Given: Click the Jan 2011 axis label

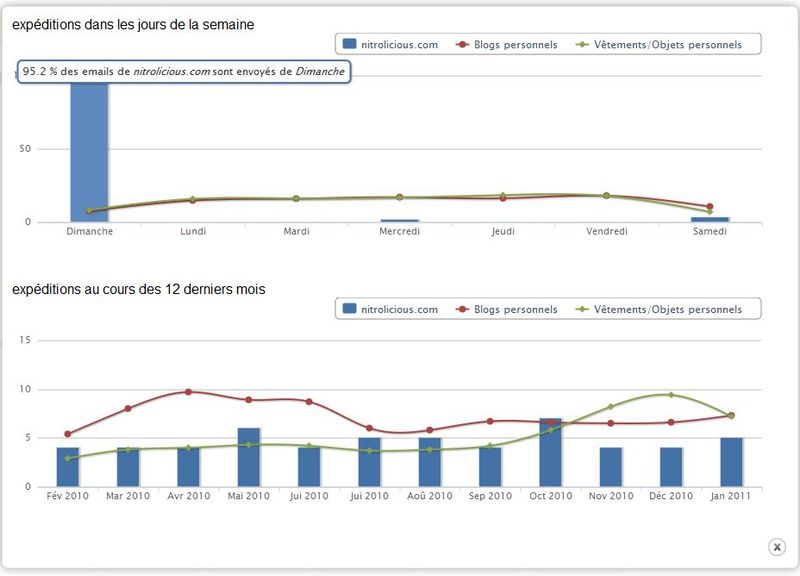Looking at the screenshot, I should pyautogui.click(x=731, y=496).
